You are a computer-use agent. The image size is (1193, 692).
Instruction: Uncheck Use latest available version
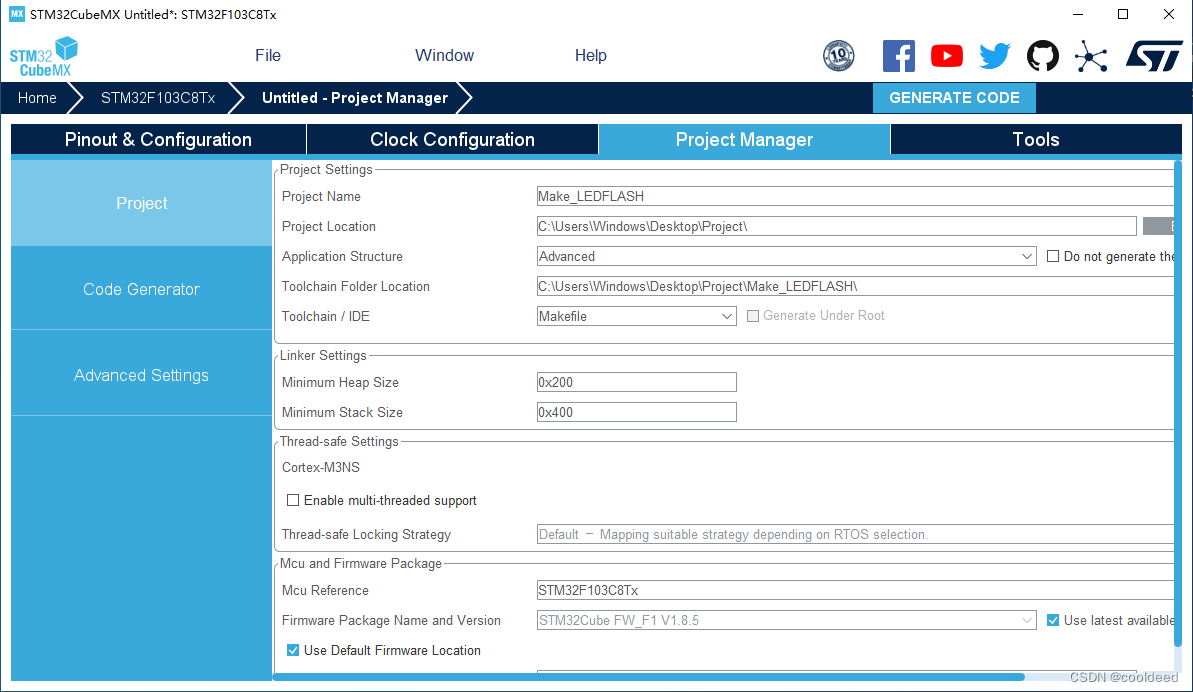coord(1053,621)
